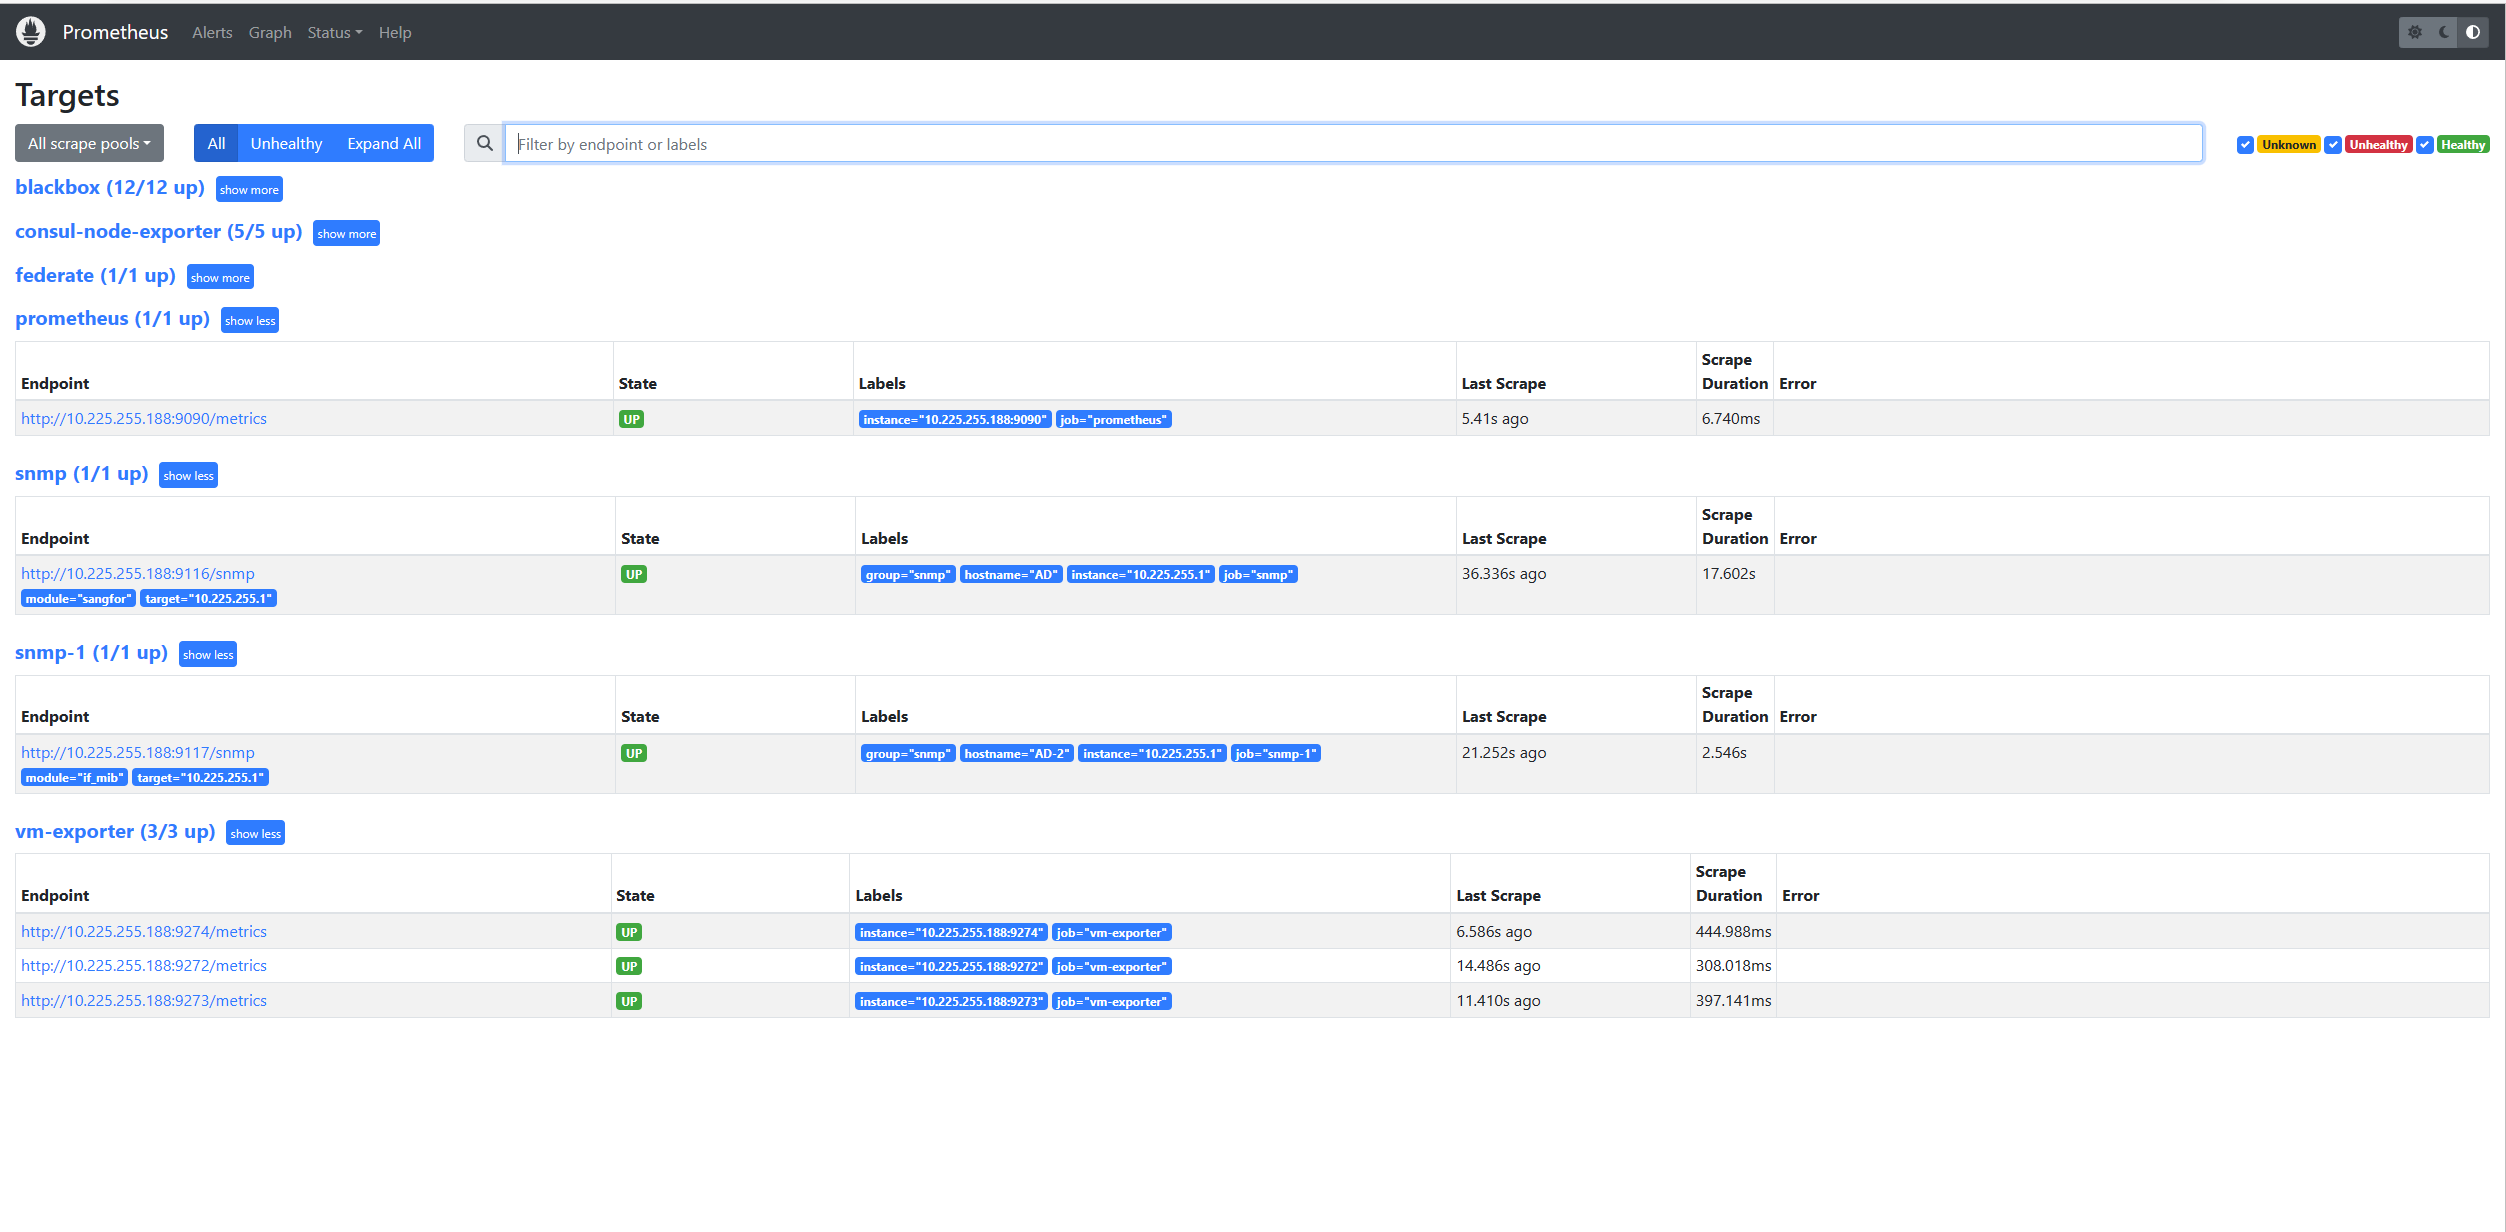Select the auto theme half-circle icon
Viewport: 2506px width, 1232px height.
(2473, 31)
